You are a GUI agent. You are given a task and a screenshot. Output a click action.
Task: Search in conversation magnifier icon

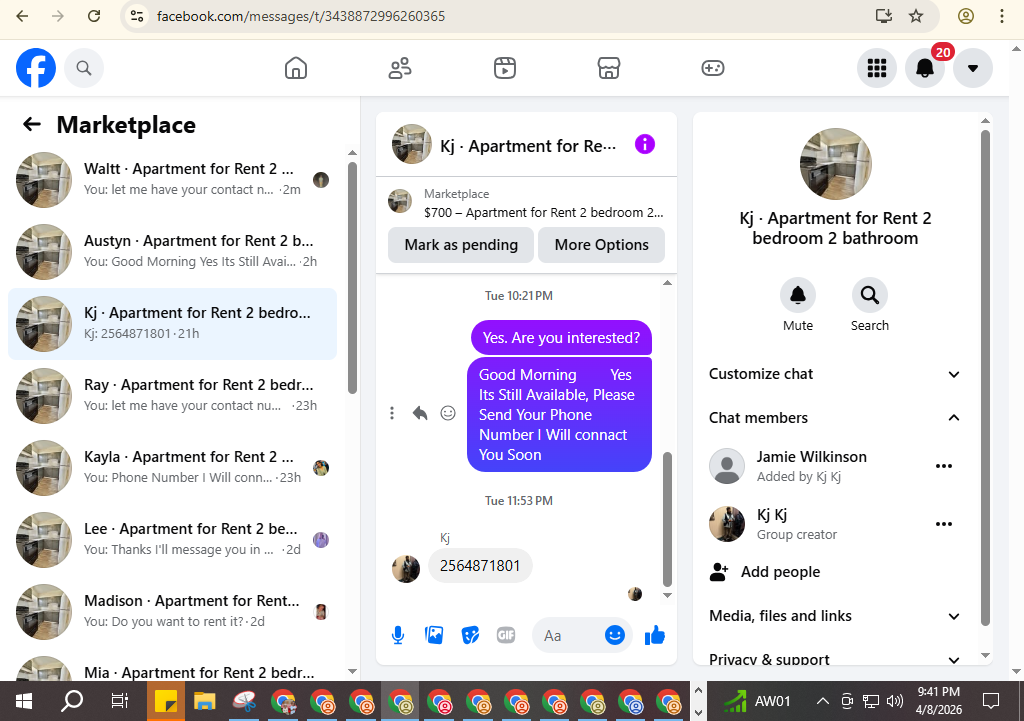click(869, 295)
